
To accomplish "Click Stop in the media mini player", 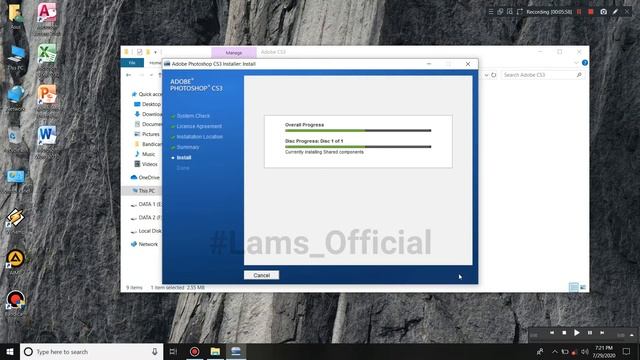I will point(564,333).
